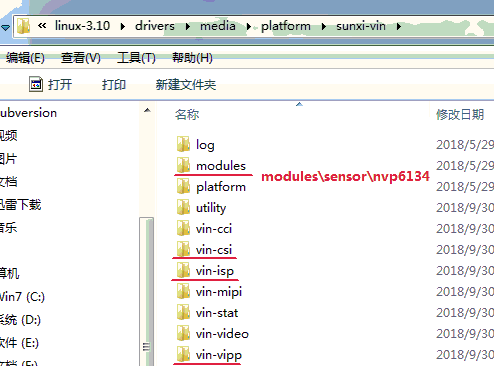Click navigation pane scroll up arrow
This screenshot has height=366, width=496.
(147, 110)
